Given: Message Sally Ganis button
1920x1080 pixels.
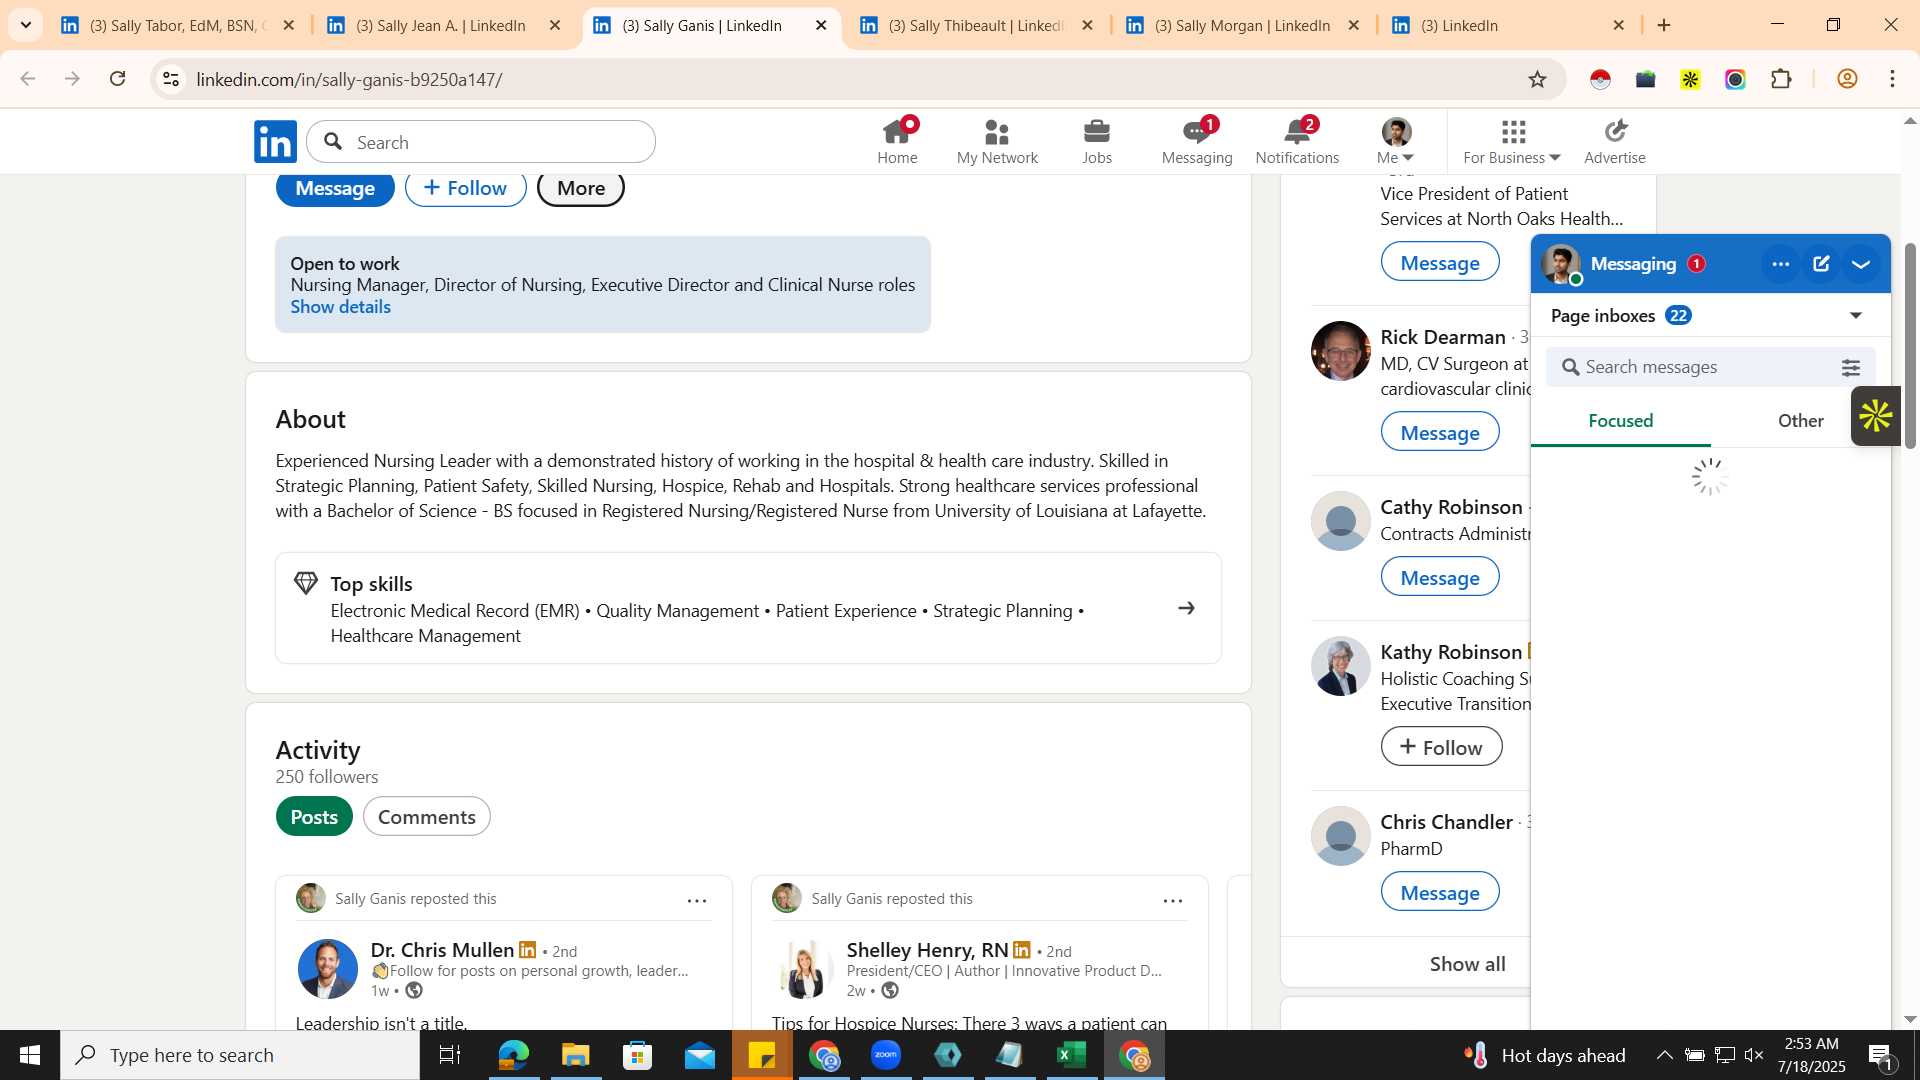Looking at the screenshot, I should (x=335, y=188).
